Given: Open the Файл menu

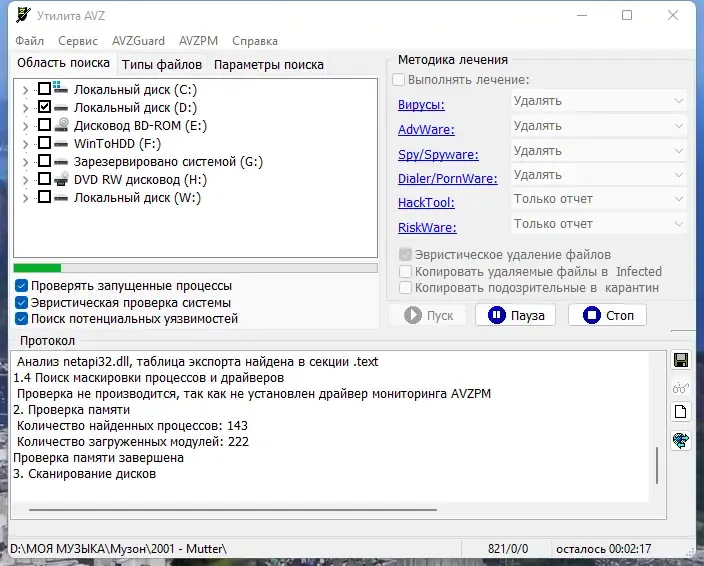Looking at the screenshot, I should [x=30, y=41].
